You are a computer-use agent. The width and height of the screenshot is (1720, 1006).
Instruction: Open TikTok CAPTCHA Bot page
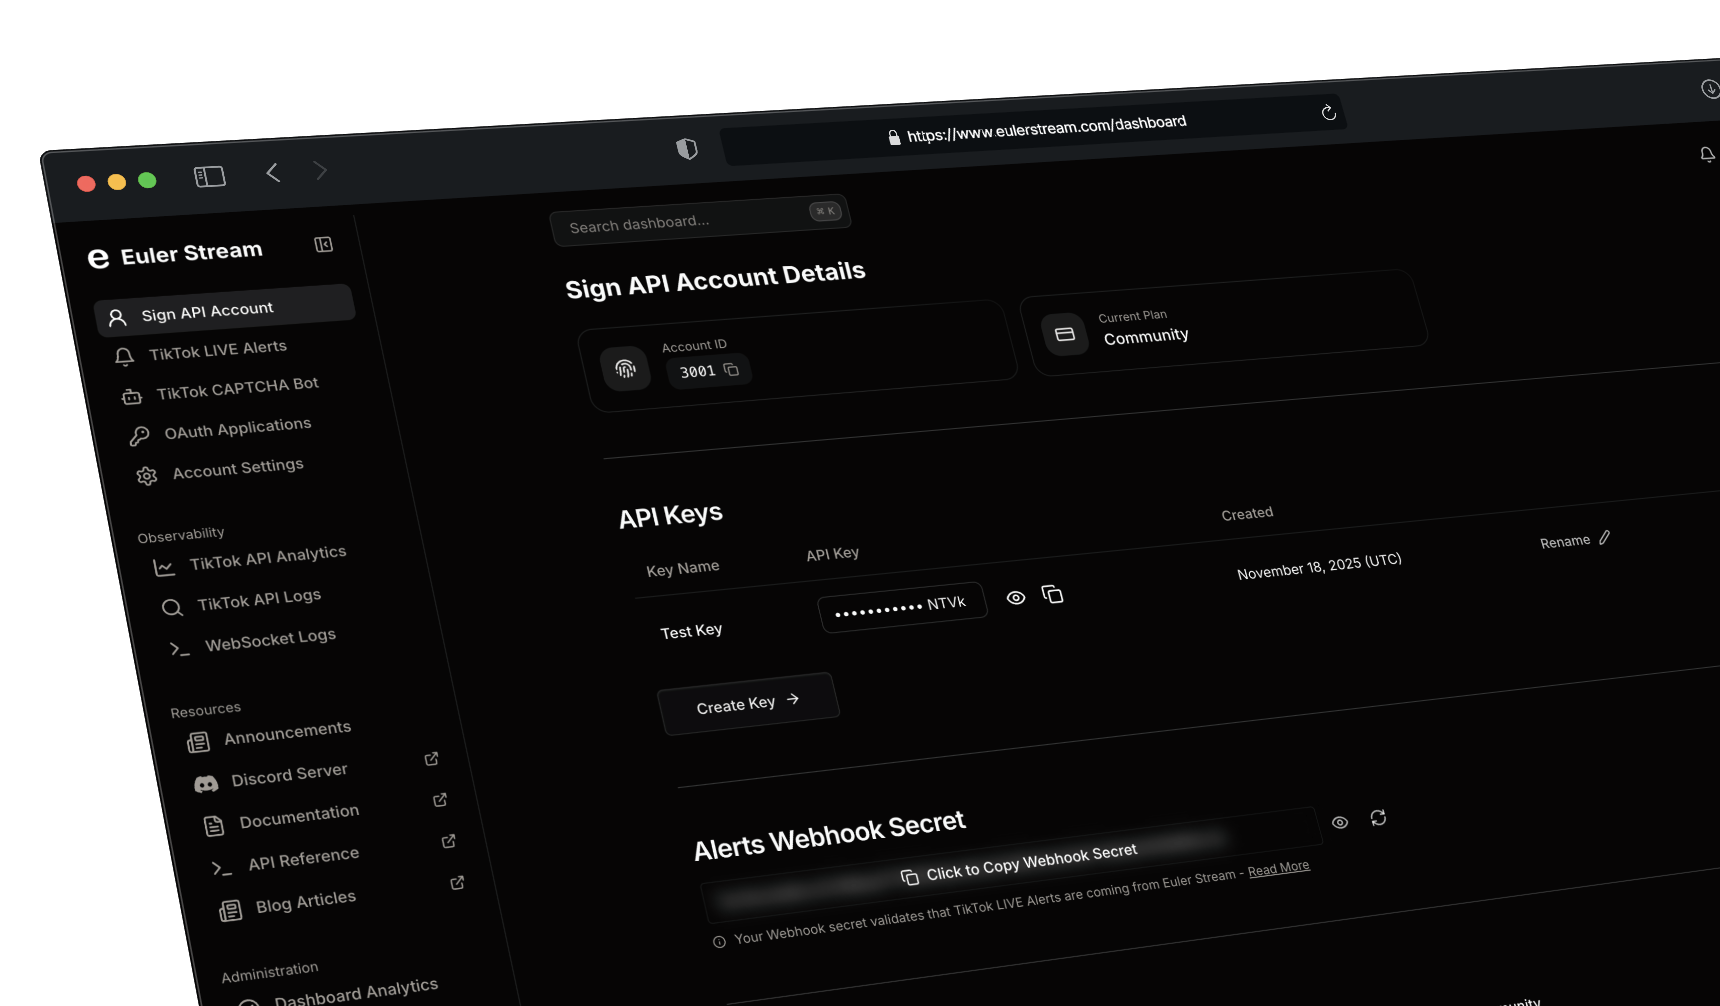tap(237, 388)
